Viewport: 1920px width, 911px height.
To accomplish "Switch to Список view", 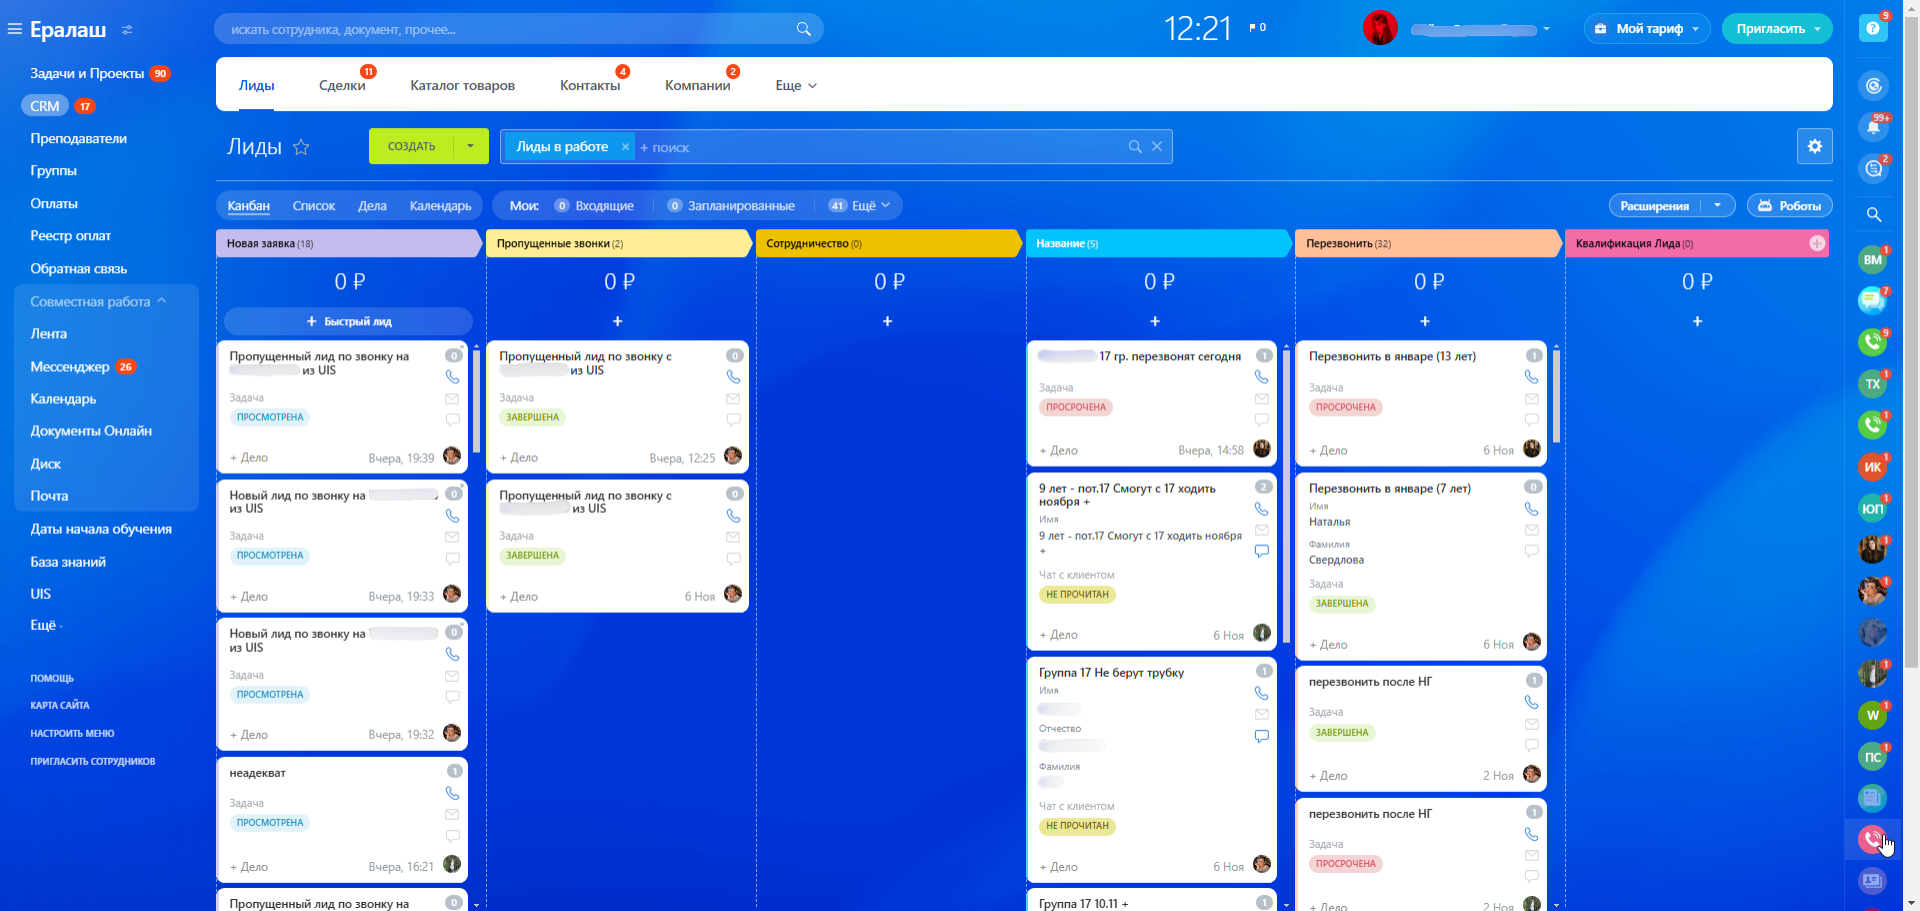I will click(314, 206).
